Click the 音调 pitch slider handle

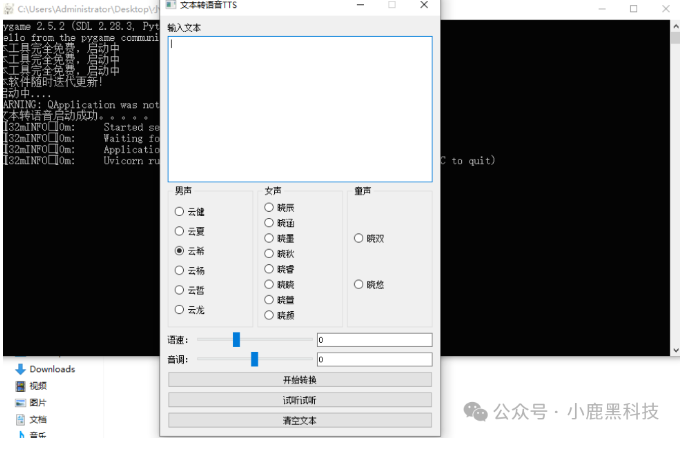255,359
